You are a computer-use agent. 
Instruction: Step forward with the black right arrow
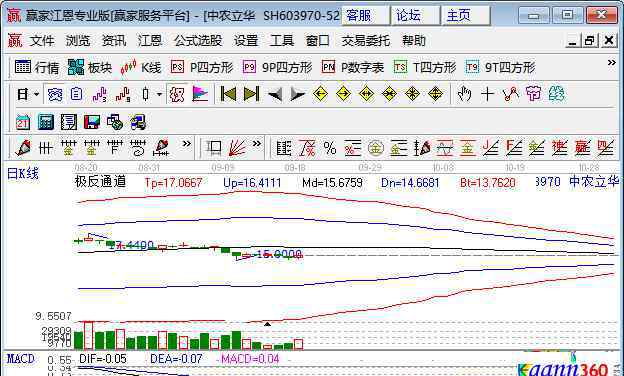298,95
